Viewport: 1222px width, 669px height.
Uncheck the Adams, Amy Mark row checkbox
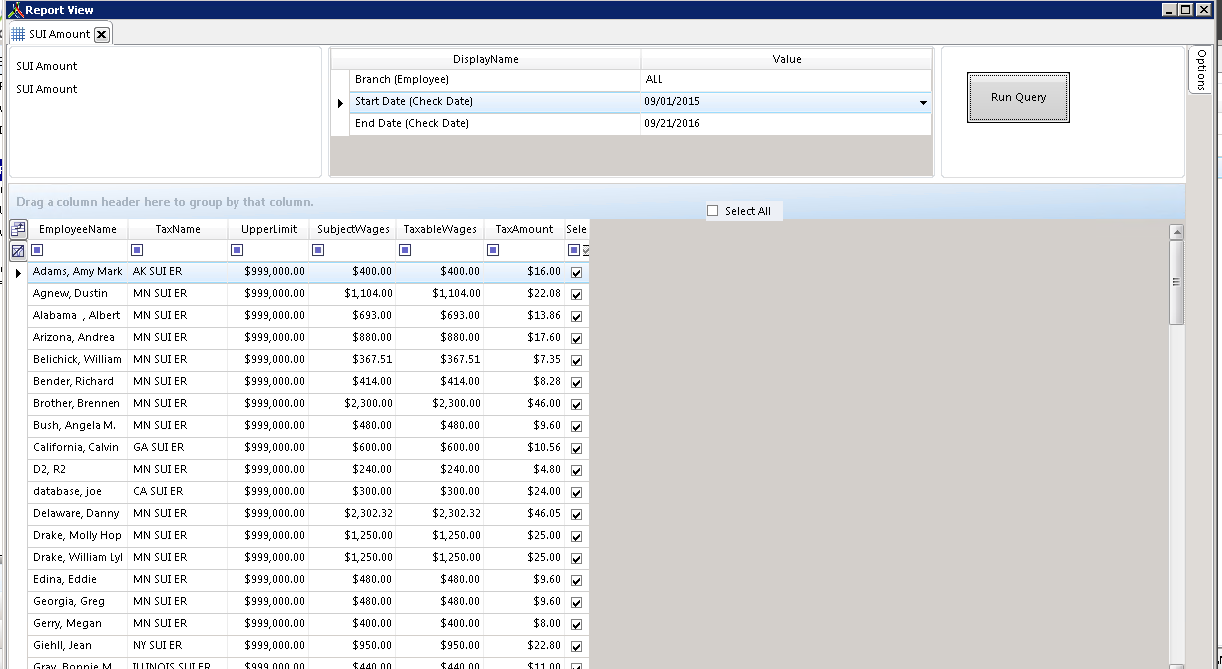(x=576, y=272)
